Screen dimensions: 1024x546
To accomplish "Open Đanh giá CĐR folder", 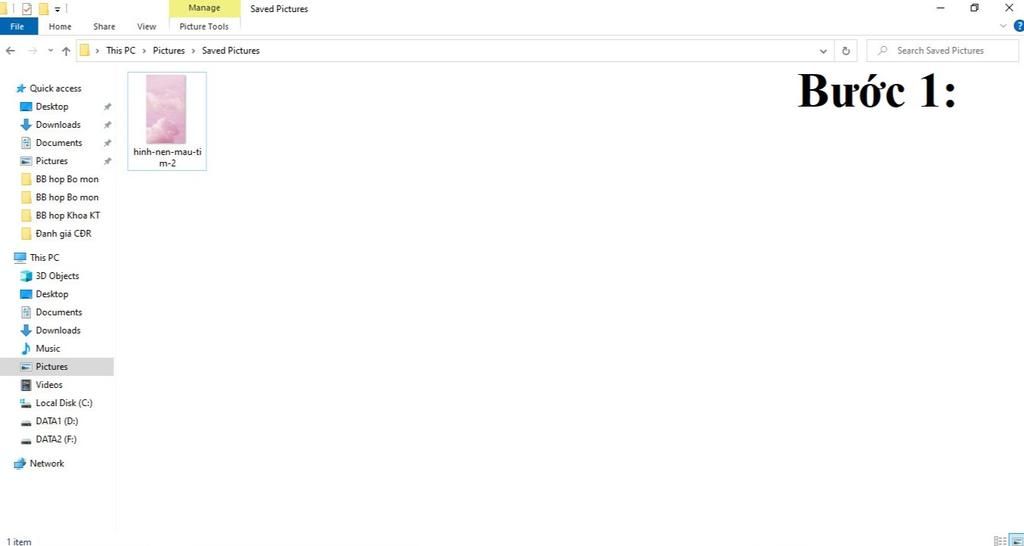I will point(63,233).
